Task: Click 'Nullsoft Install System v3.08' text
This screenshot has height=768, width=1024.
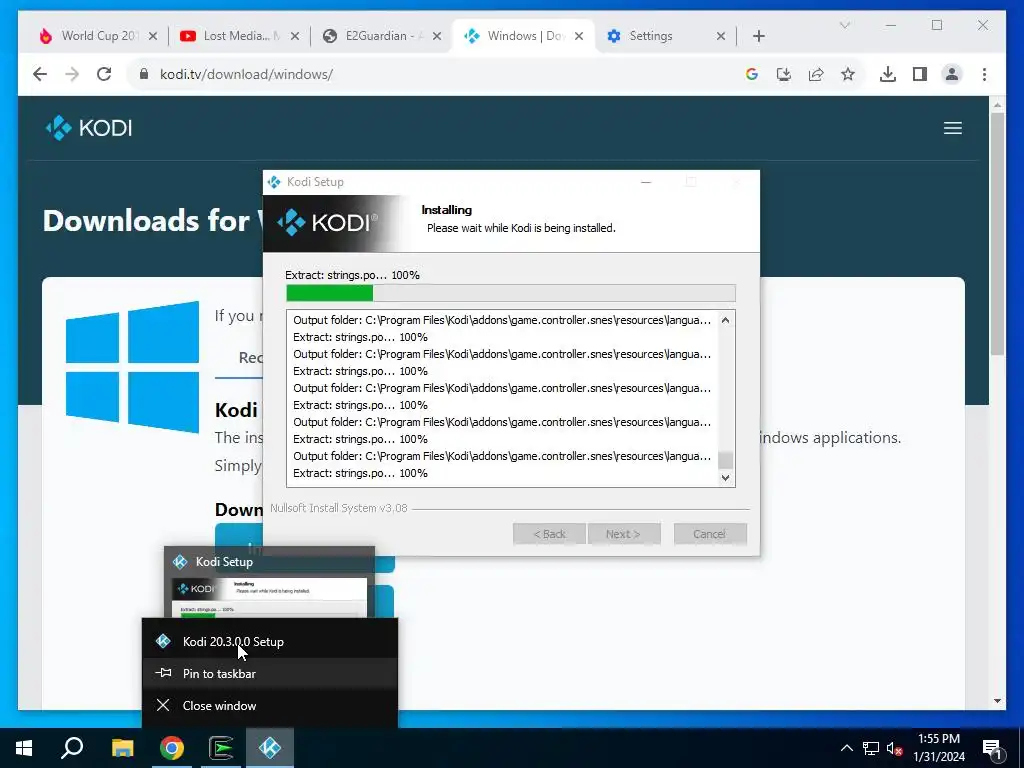Action: pos(339,508)
